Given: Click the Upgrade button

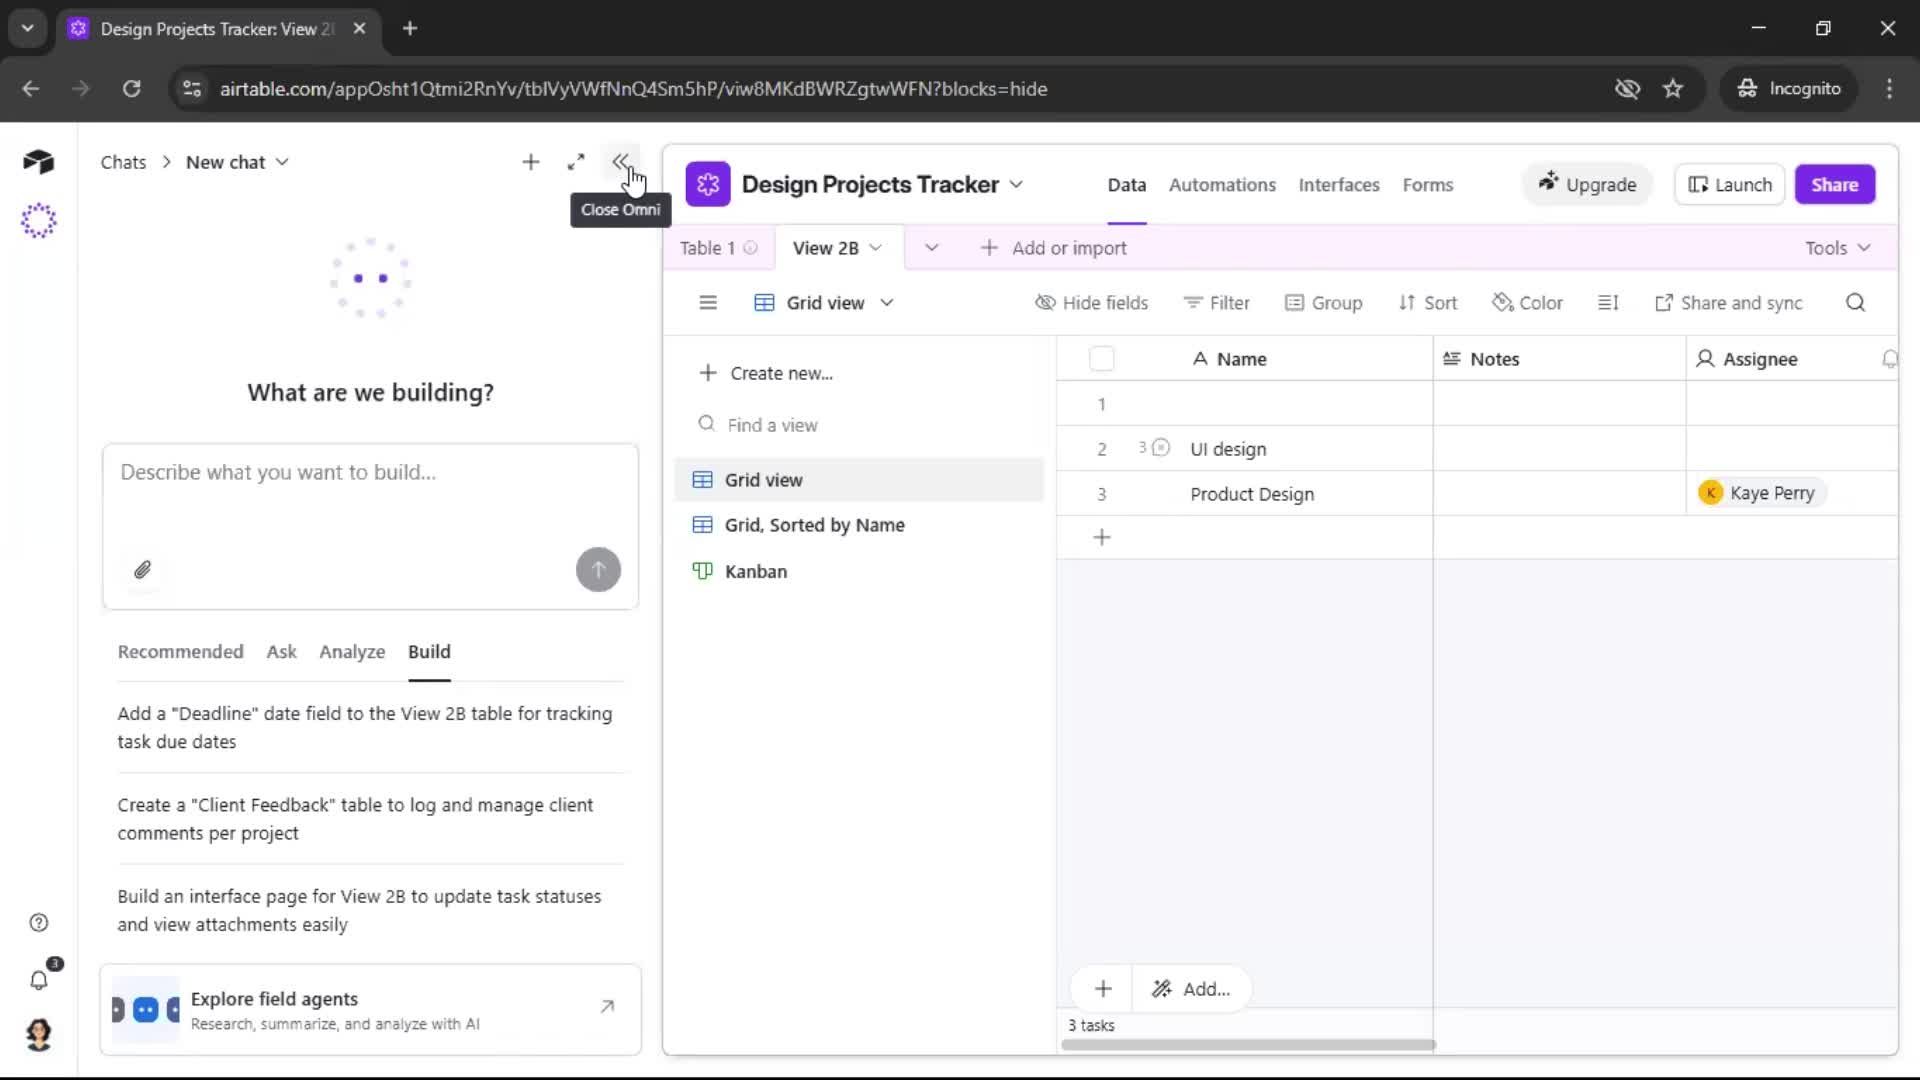Looking at the screenshot, I should (1587, 185).
